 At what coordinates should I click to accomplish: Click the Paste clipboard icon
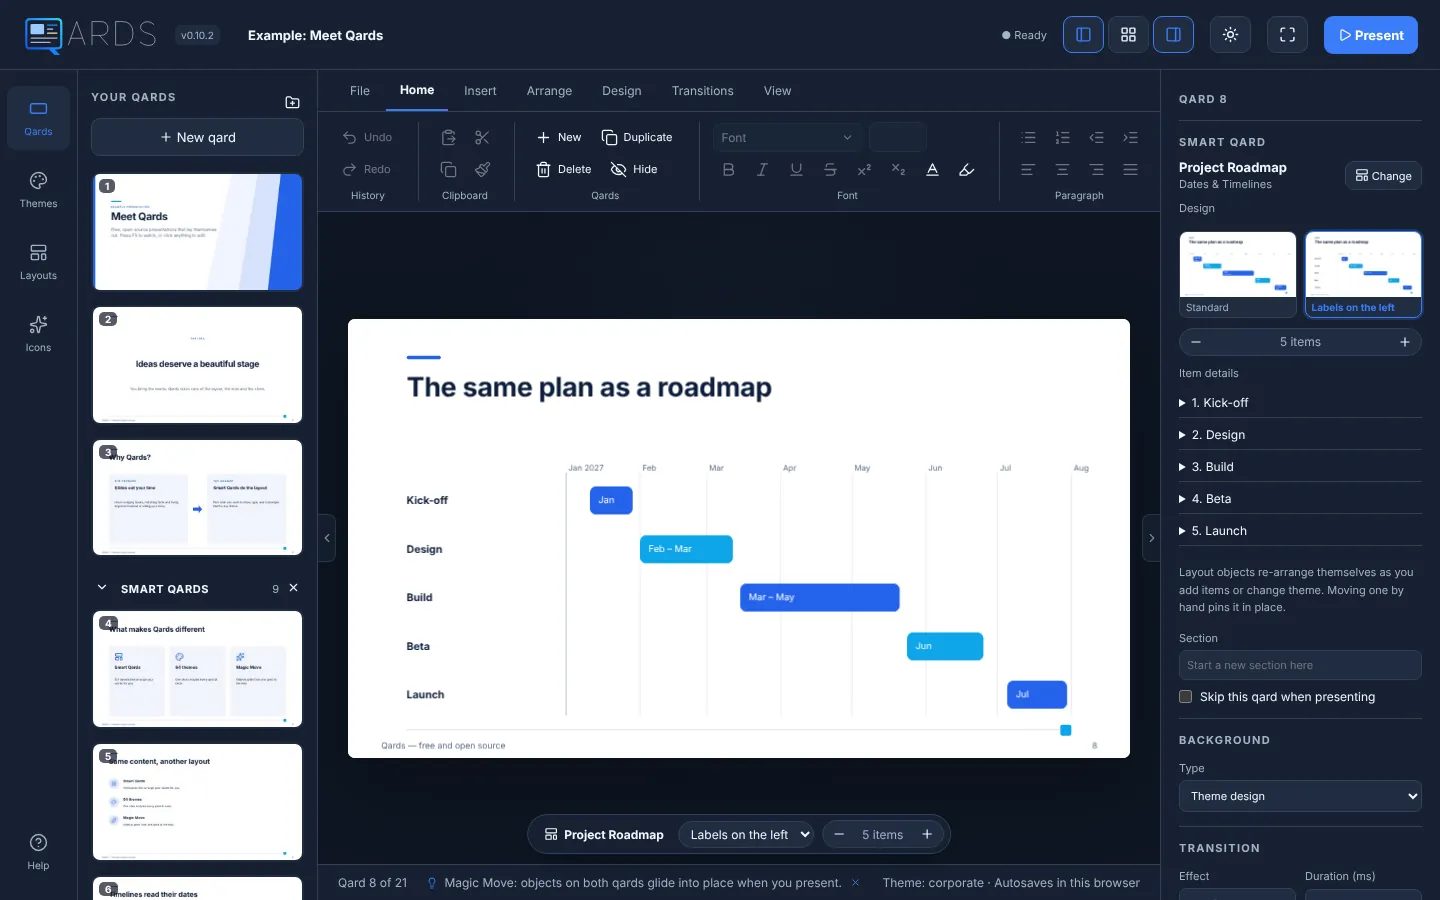(x=449, y=137)
